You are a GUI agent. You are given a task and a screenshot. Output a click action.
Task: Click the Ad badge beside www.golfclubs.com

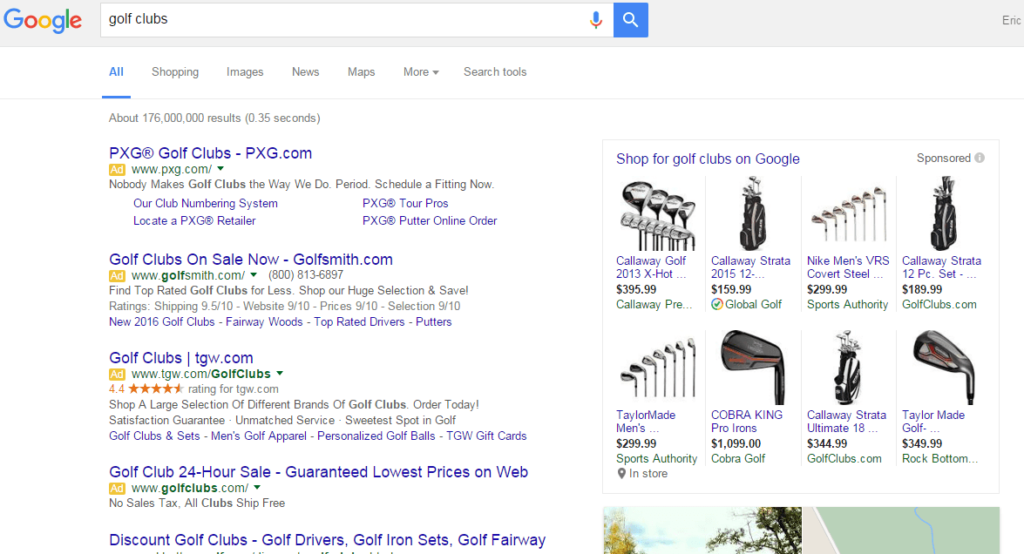point(117,489)
